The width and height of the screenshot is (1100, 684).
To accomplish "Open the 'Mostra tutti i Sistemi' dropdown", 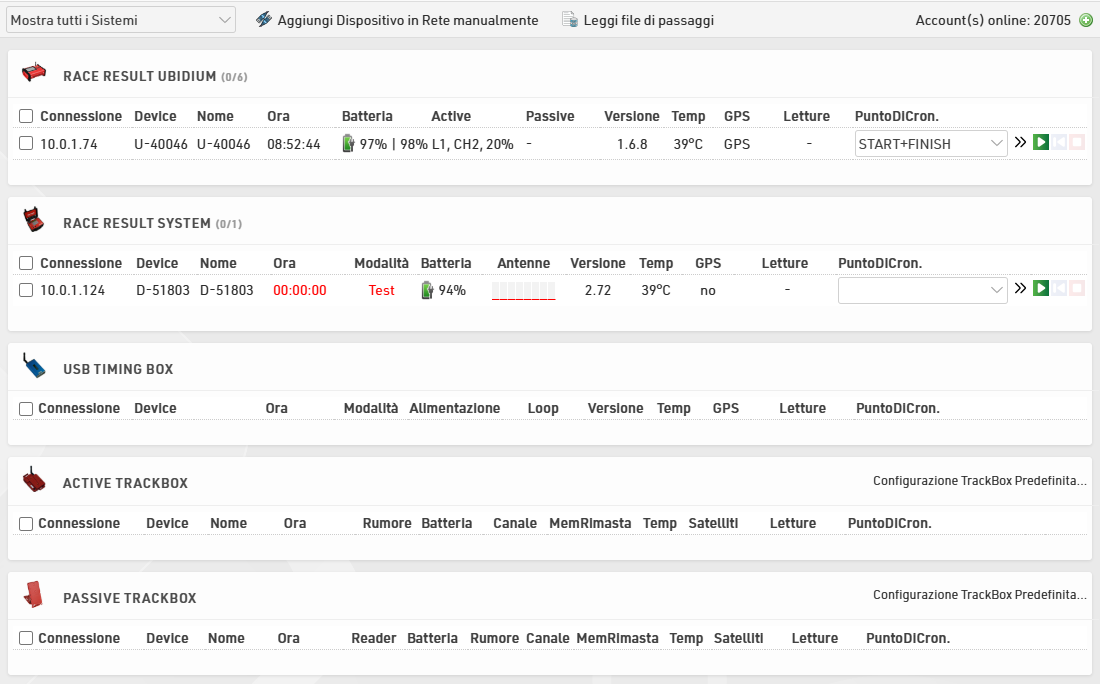I will (120, 20).
